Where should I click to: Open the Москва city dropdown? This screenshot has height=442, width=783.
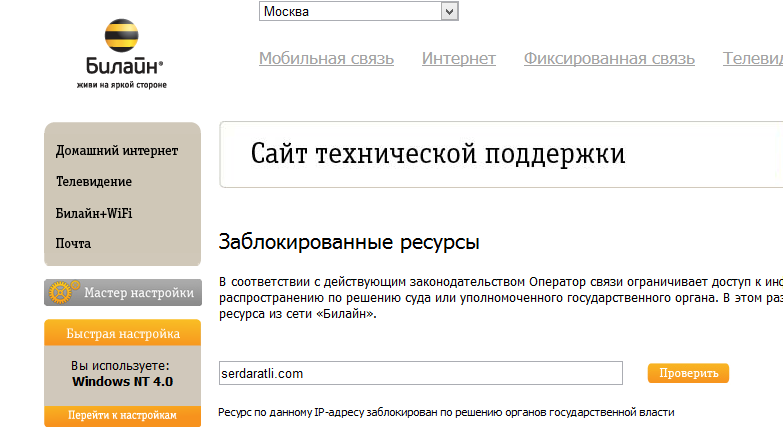coord(359,11)
